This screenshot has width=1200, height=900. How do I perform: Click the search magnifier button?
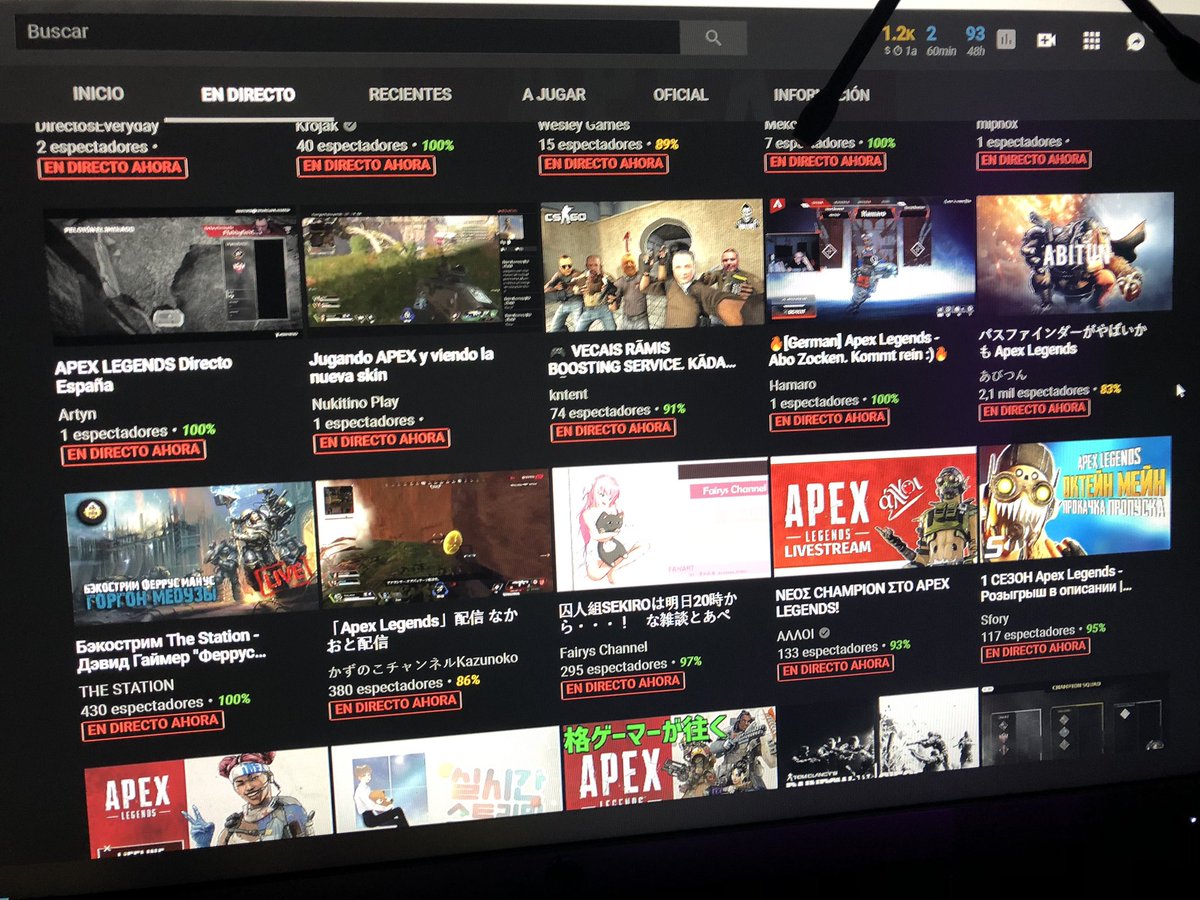[713, 38]
